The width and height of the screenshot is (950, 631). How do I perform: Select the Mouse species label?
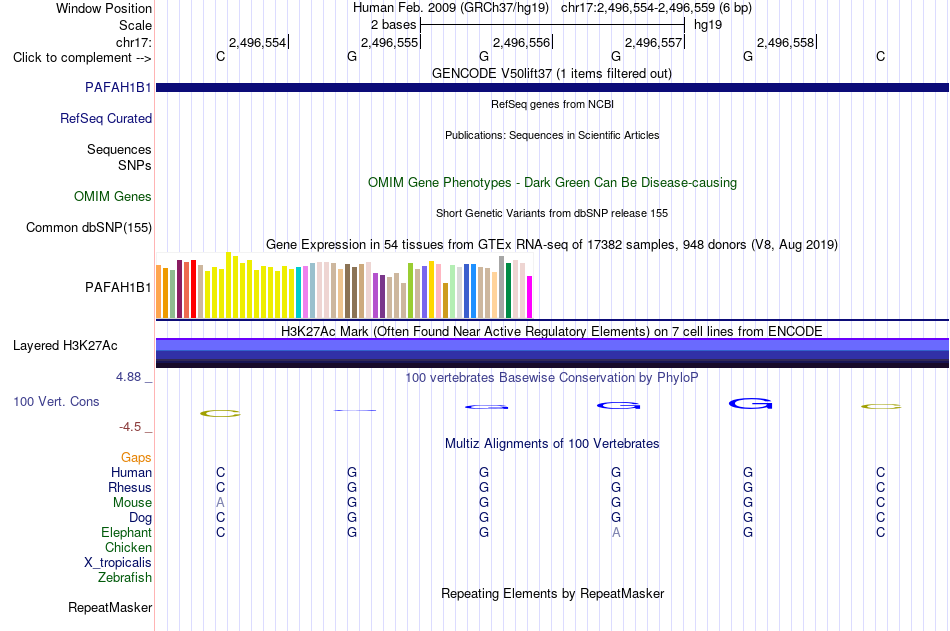132,502
